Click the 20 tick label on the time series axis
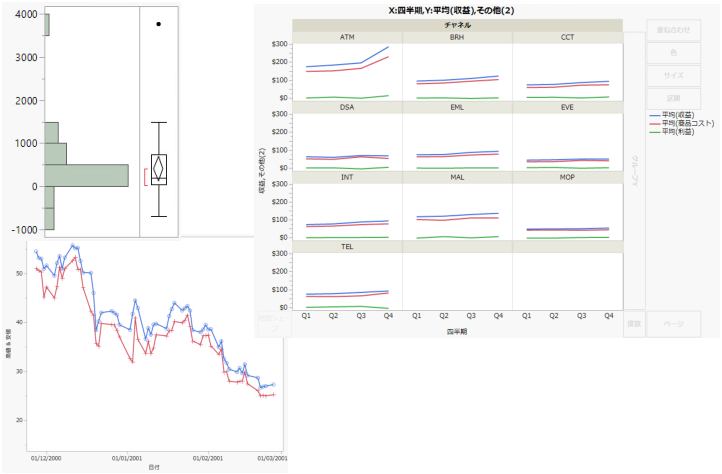722x474 pixels. click(19, 420)
